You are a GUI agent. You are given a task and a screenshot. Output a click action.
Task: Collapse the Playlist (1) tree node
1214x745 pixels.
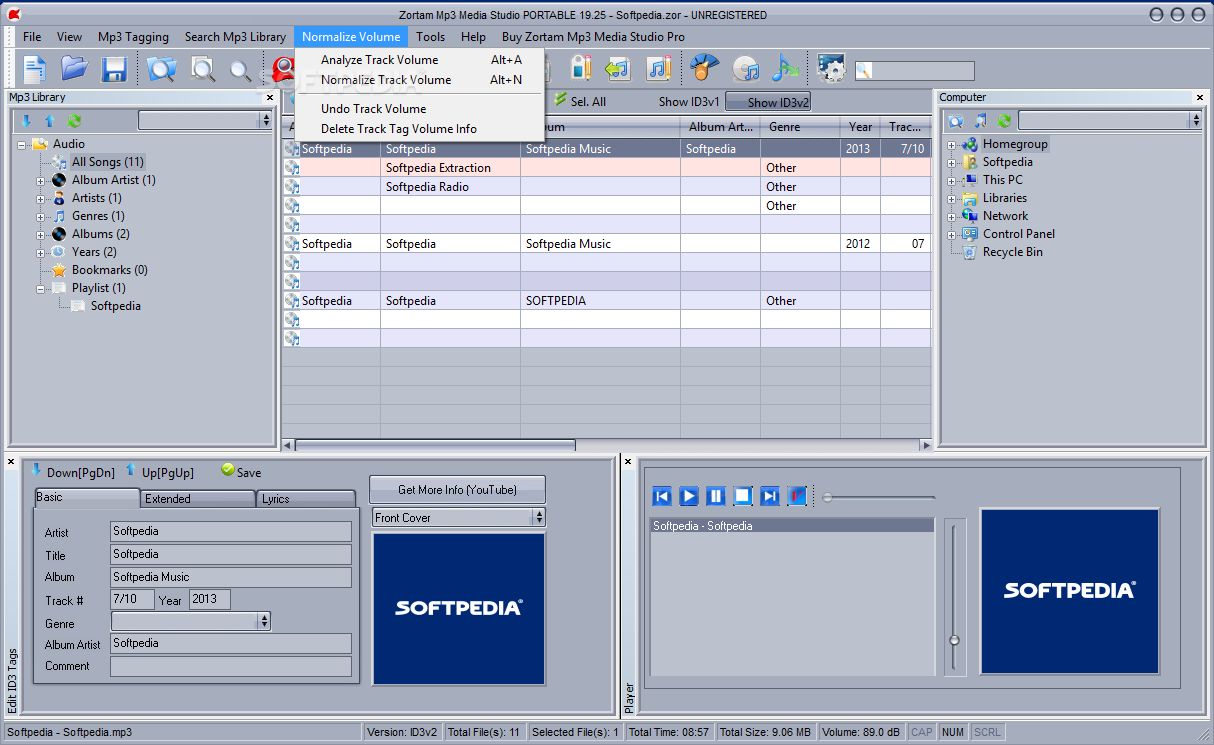[x=41, y=288]
